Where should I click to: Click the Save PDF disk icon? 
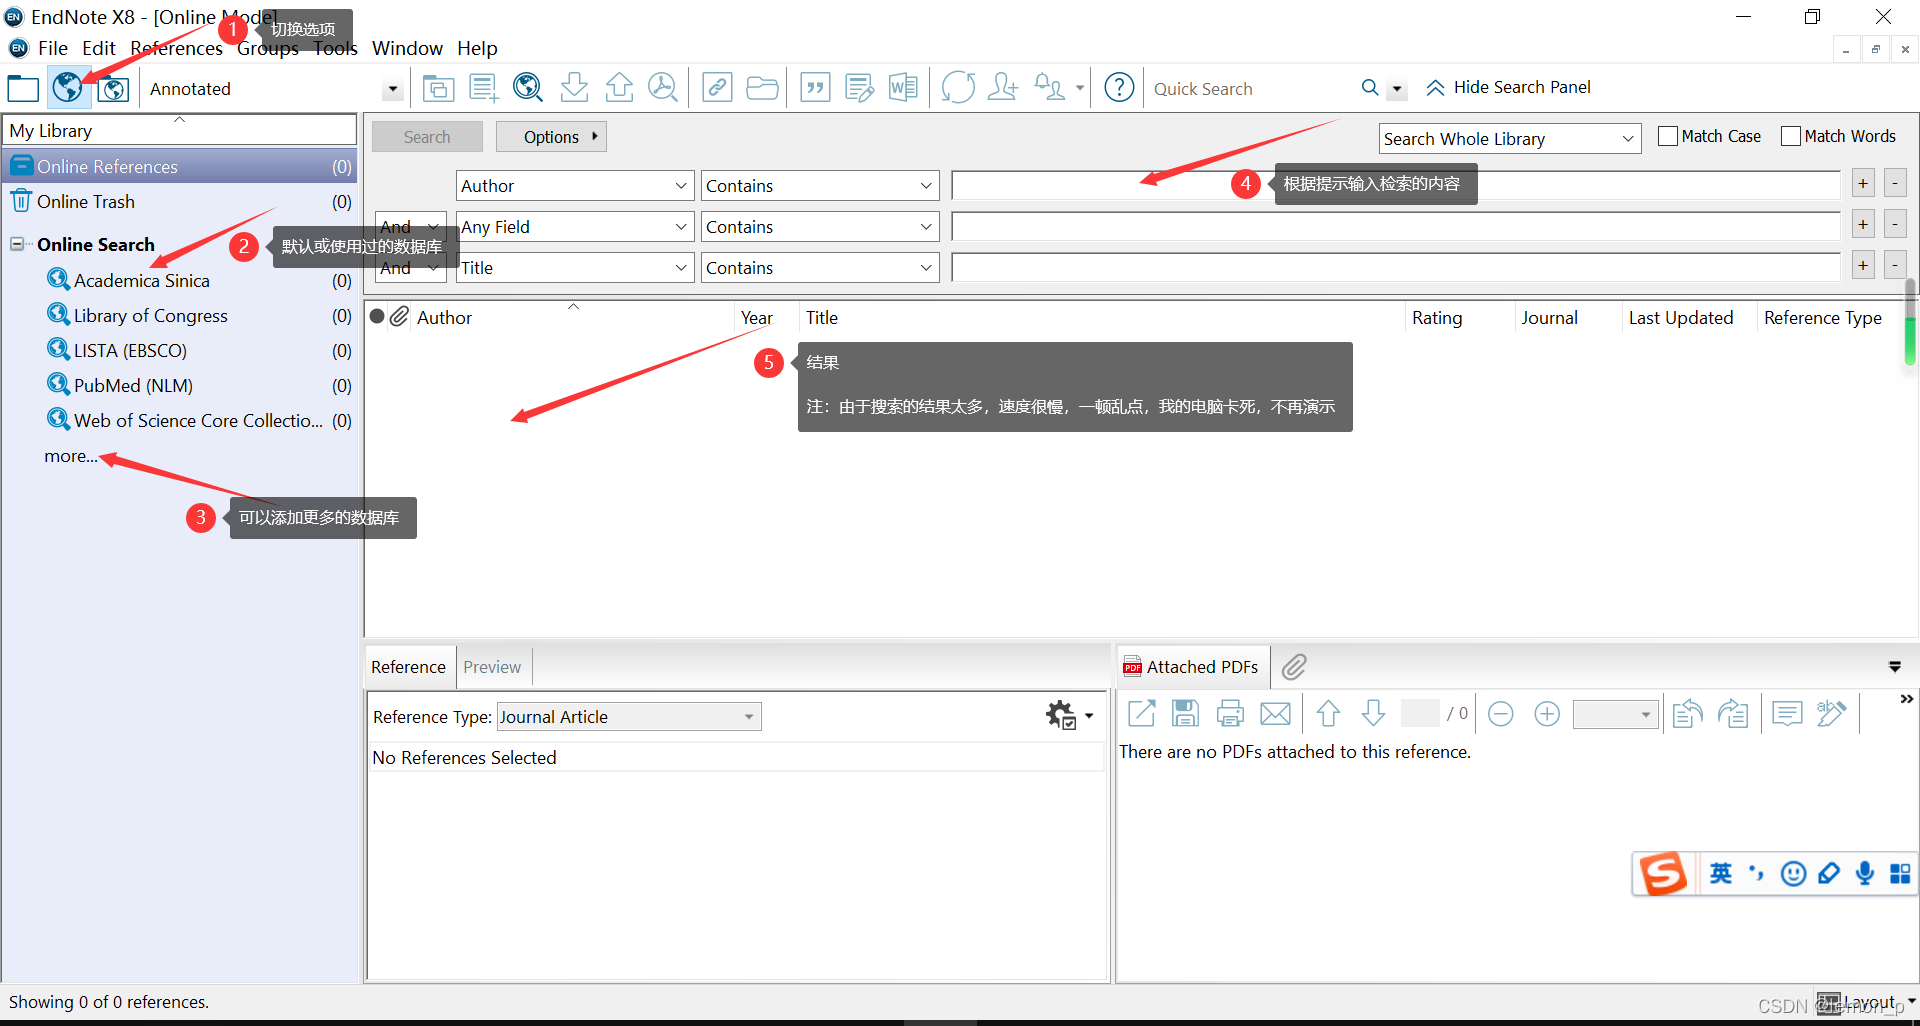tap(1185, 714)
